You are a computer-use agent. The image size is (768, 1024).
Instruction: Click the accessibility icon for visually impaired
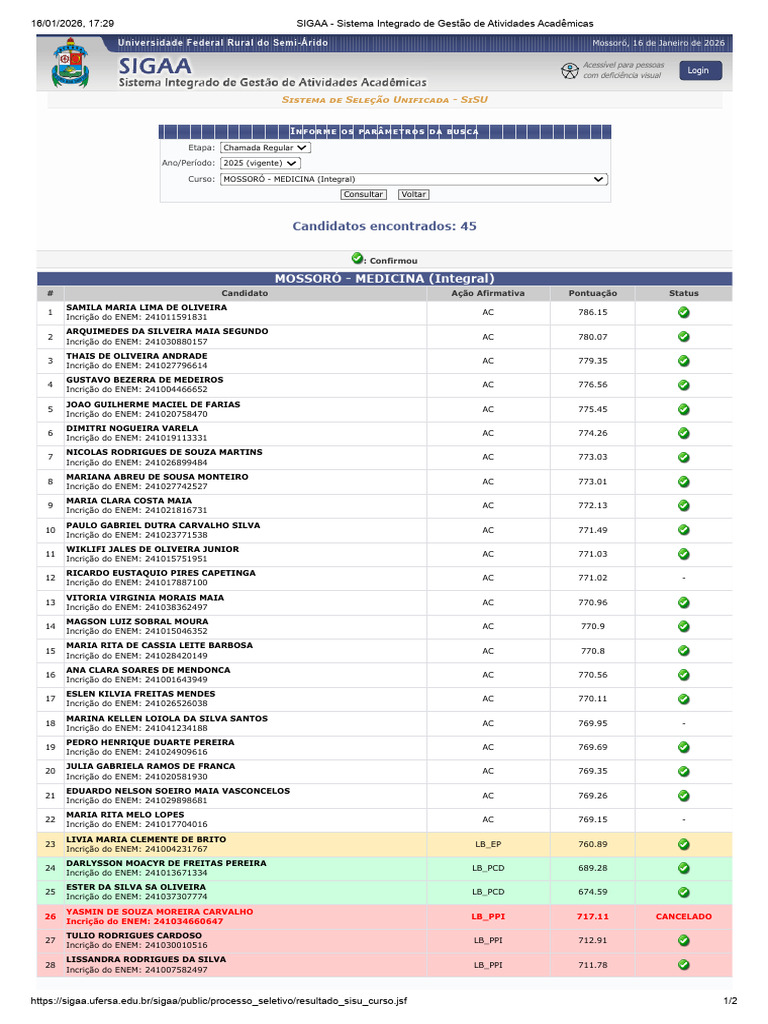click(x=569, y=71)
